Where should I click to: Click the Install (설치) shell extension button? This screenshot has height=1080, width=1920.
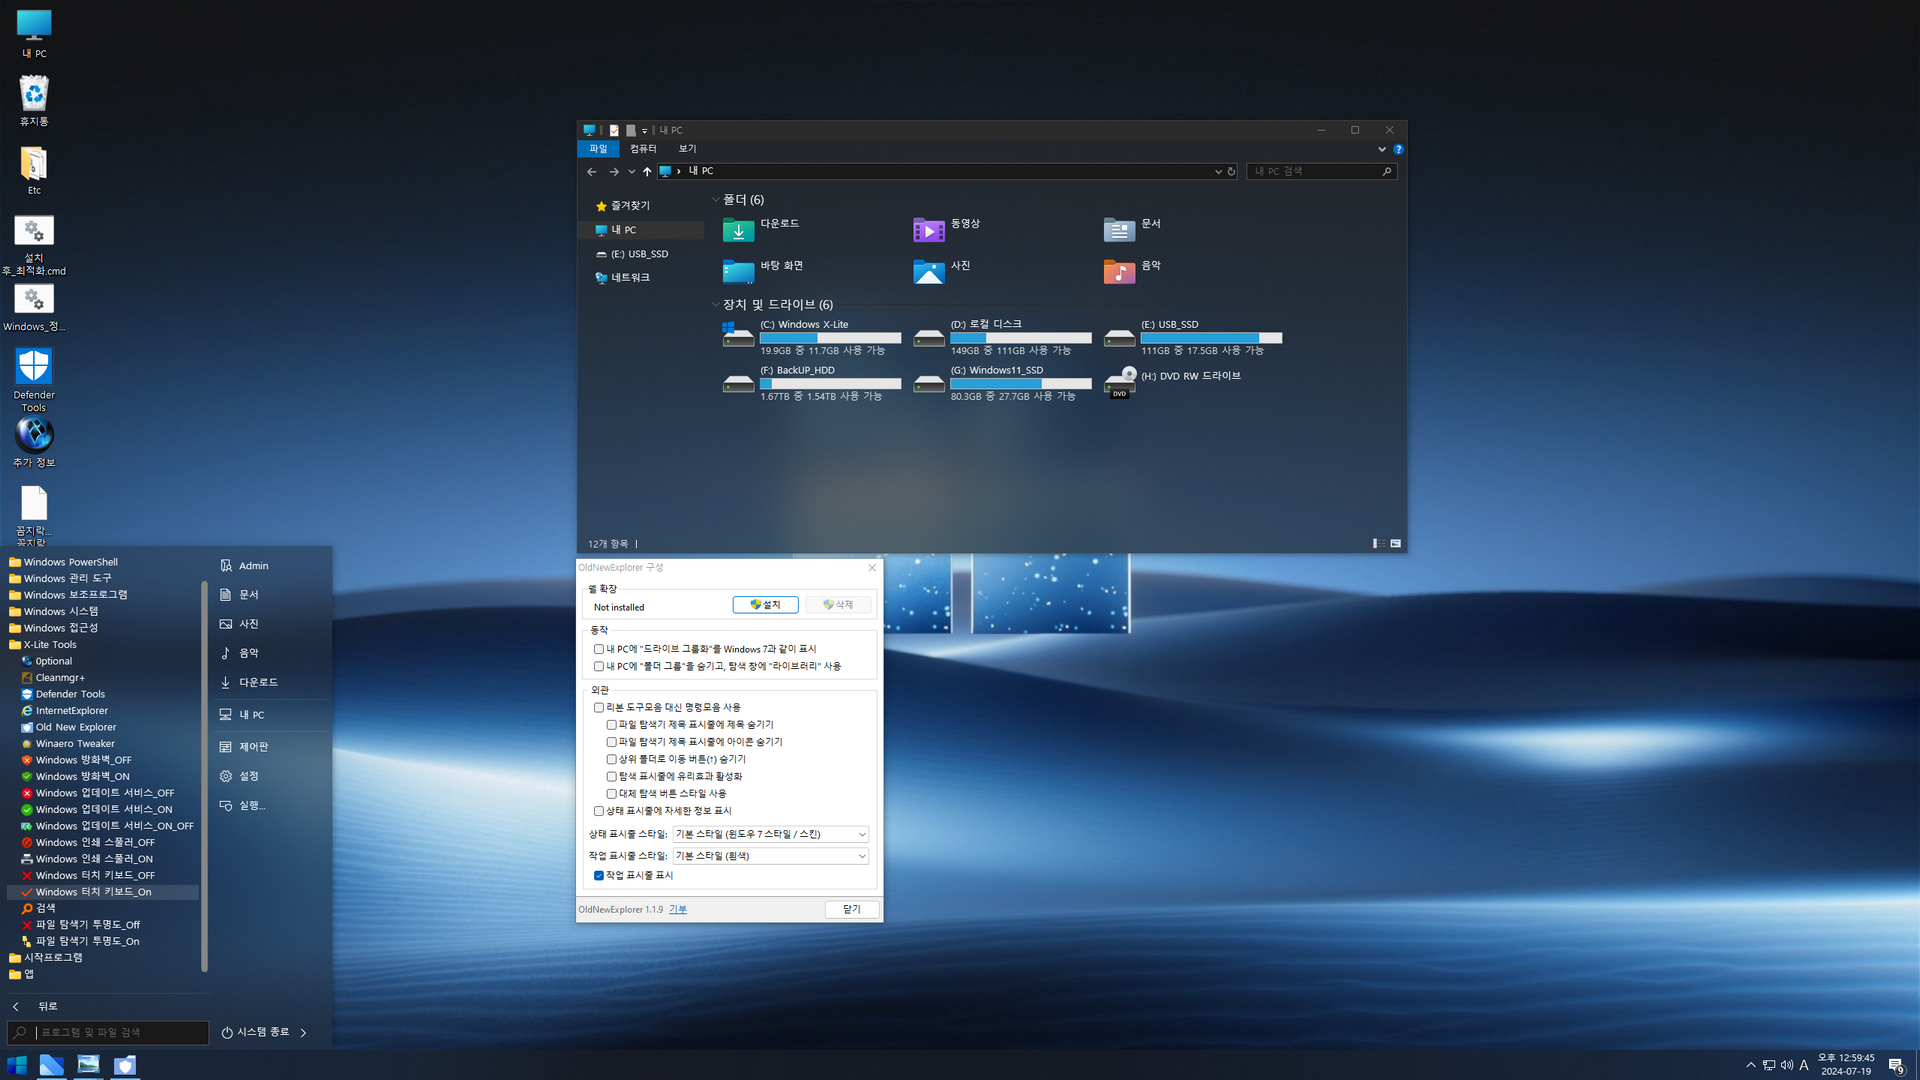point(765,605)
